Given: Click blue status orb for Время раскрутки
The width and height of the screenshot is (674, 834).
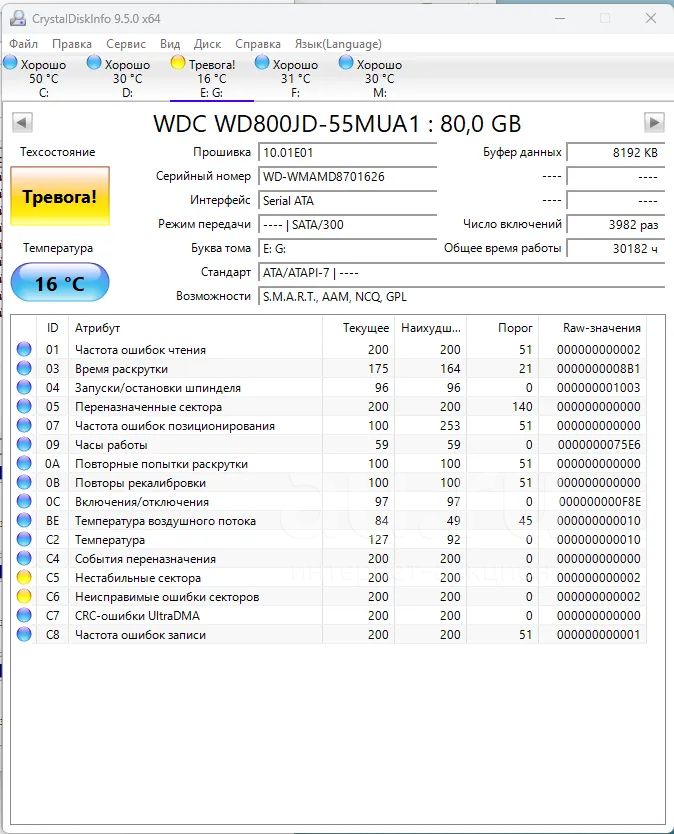Looking at the screenshot, I should click(x=24, y=369).
